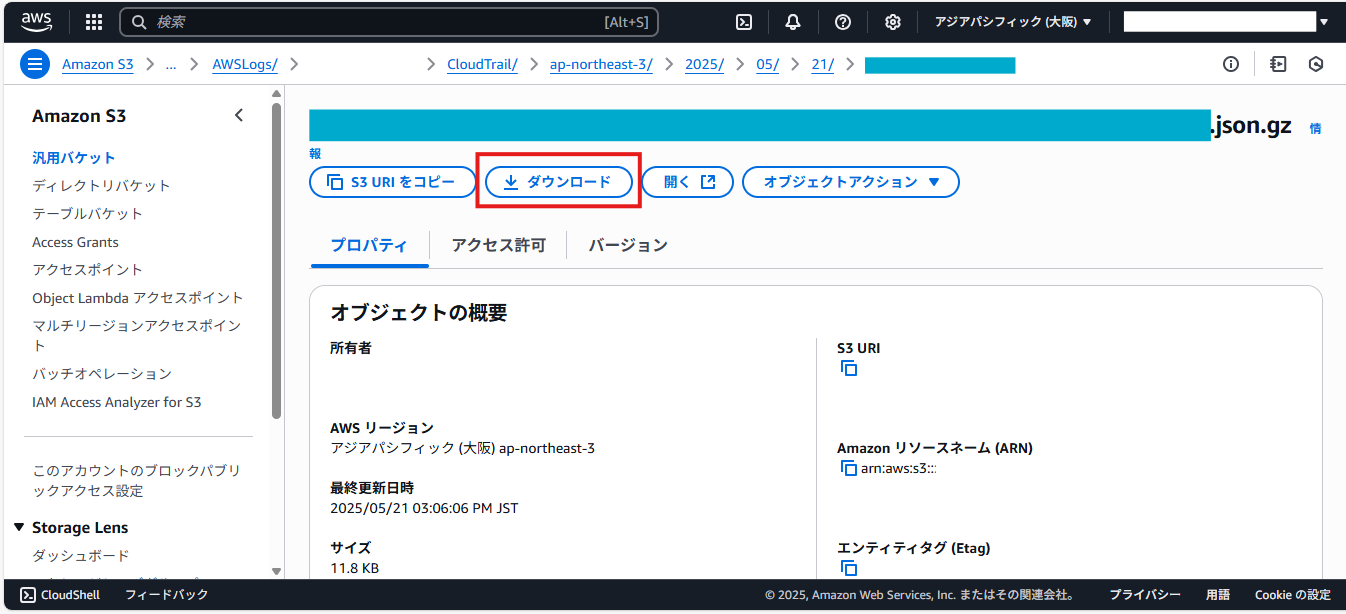Screen dimensions: 1346x614
Task: Click the 開く button
Action: (688, 182)
